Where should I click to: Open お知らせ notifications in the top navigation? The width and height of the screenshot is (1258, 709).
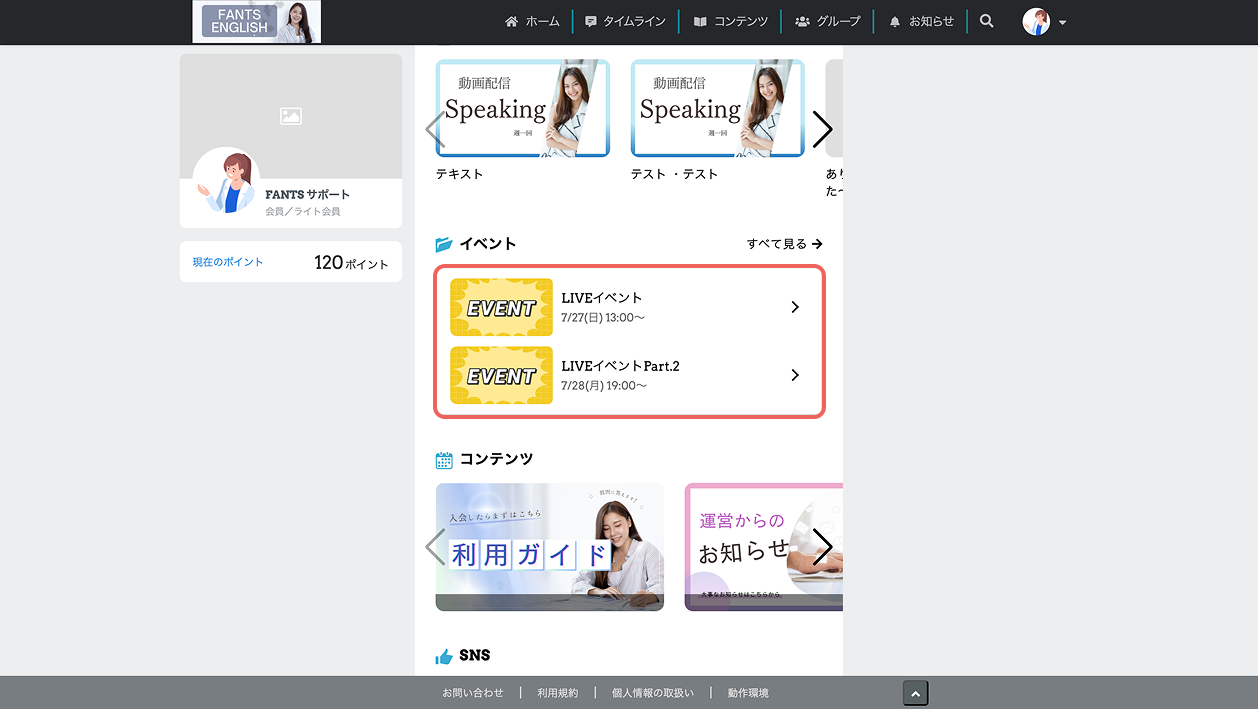pyautogui.click(x=921, y=21)
